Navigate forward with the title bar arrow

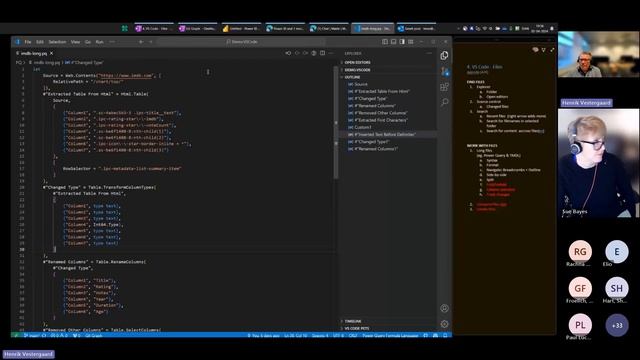click(x=151, y=42)
